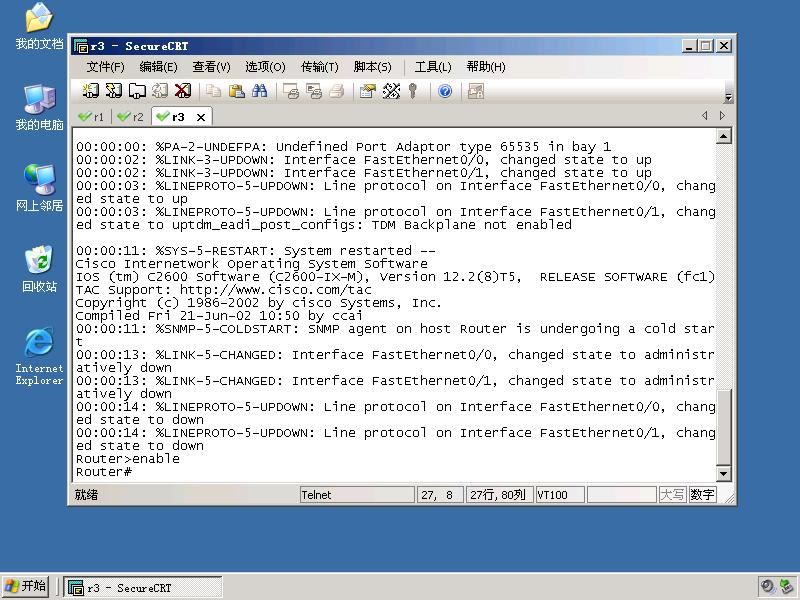Open the 开始 Start menu
The height and width of the screenshot is (600, 800).
tap(26, 586)
